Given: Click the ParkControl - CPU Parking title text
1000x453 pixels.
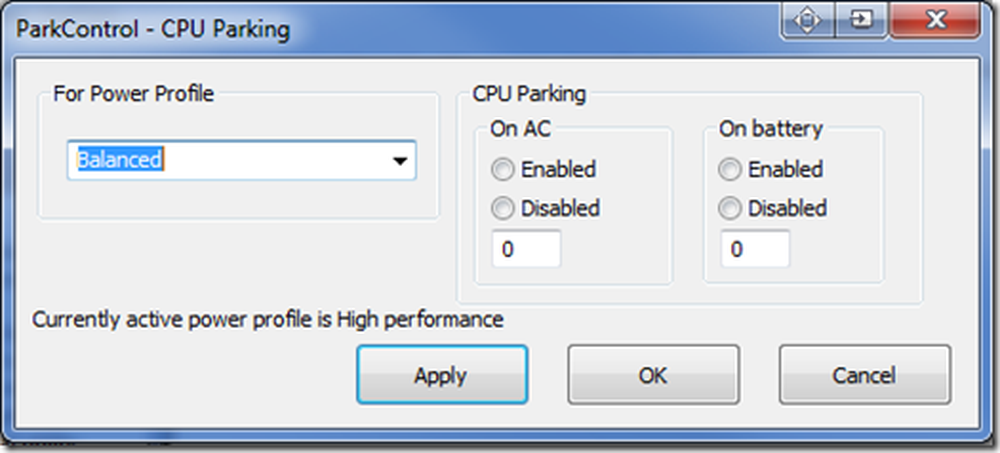Looking at the screenshot, I should (152, 29).
